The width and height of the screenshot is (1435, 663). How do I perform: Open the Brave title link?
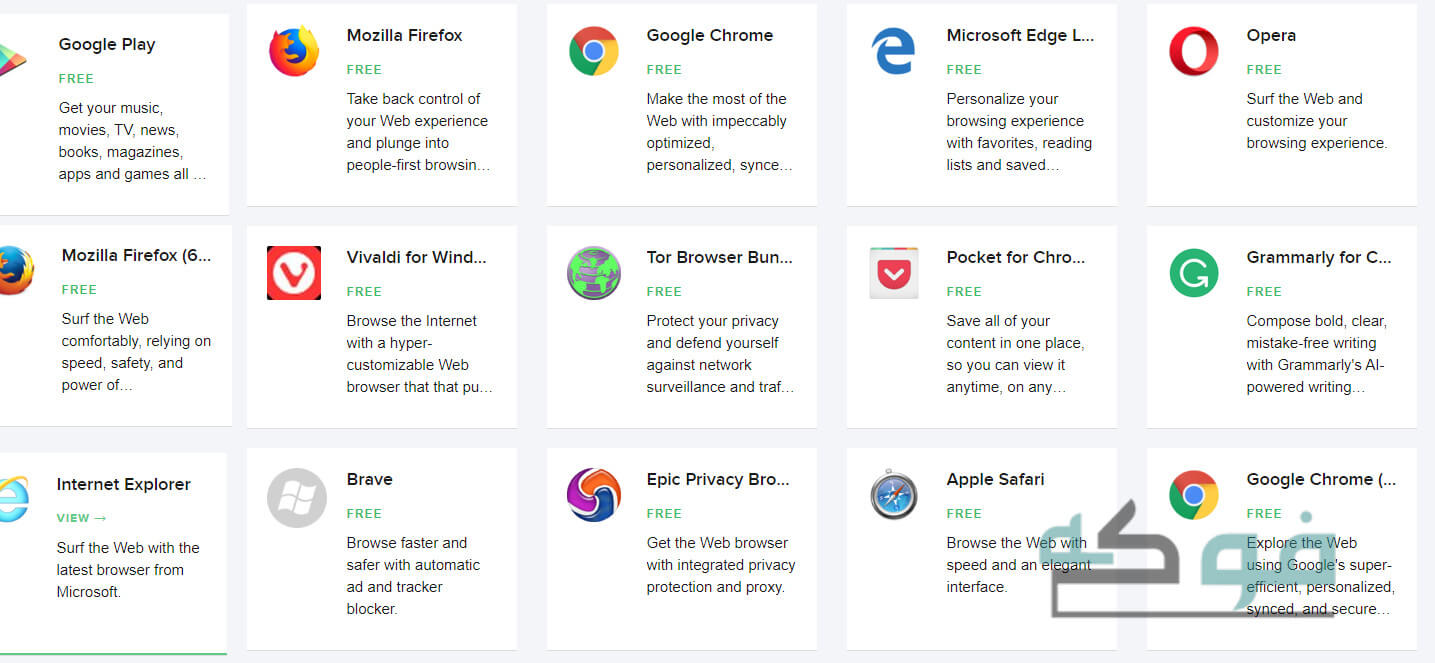click(369, 479)
